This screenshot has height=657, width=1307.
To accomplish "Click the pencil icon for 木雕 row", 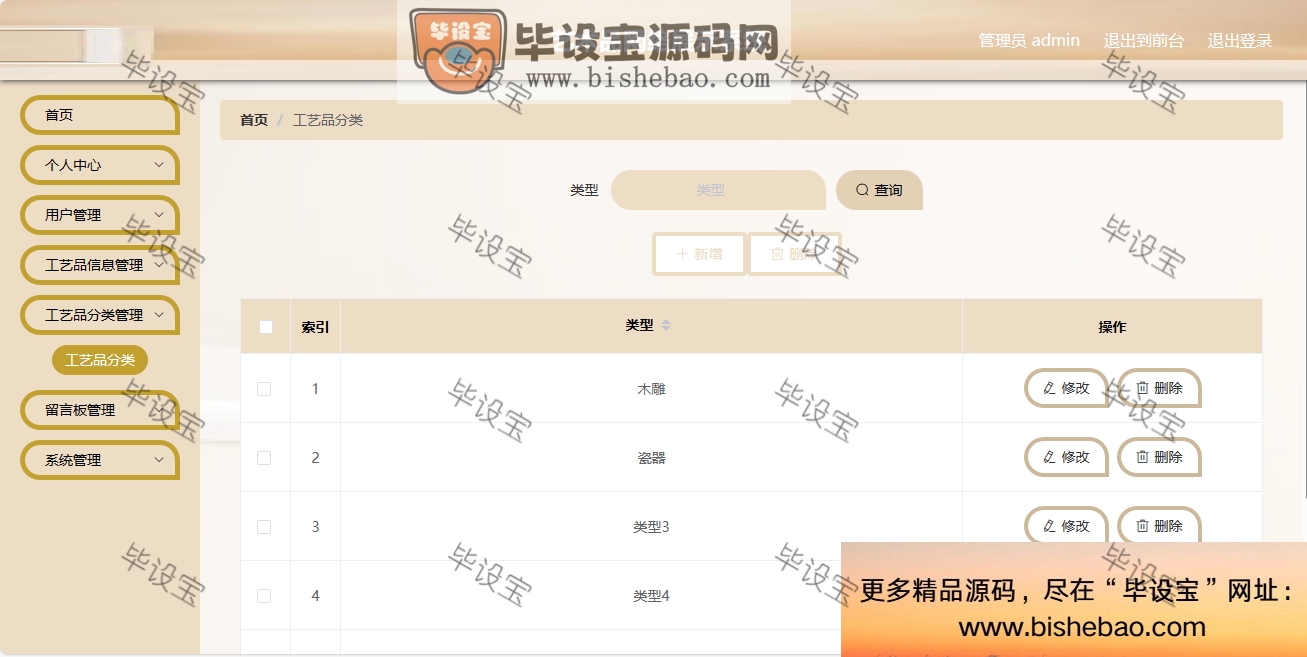I will pos(1049,388).
